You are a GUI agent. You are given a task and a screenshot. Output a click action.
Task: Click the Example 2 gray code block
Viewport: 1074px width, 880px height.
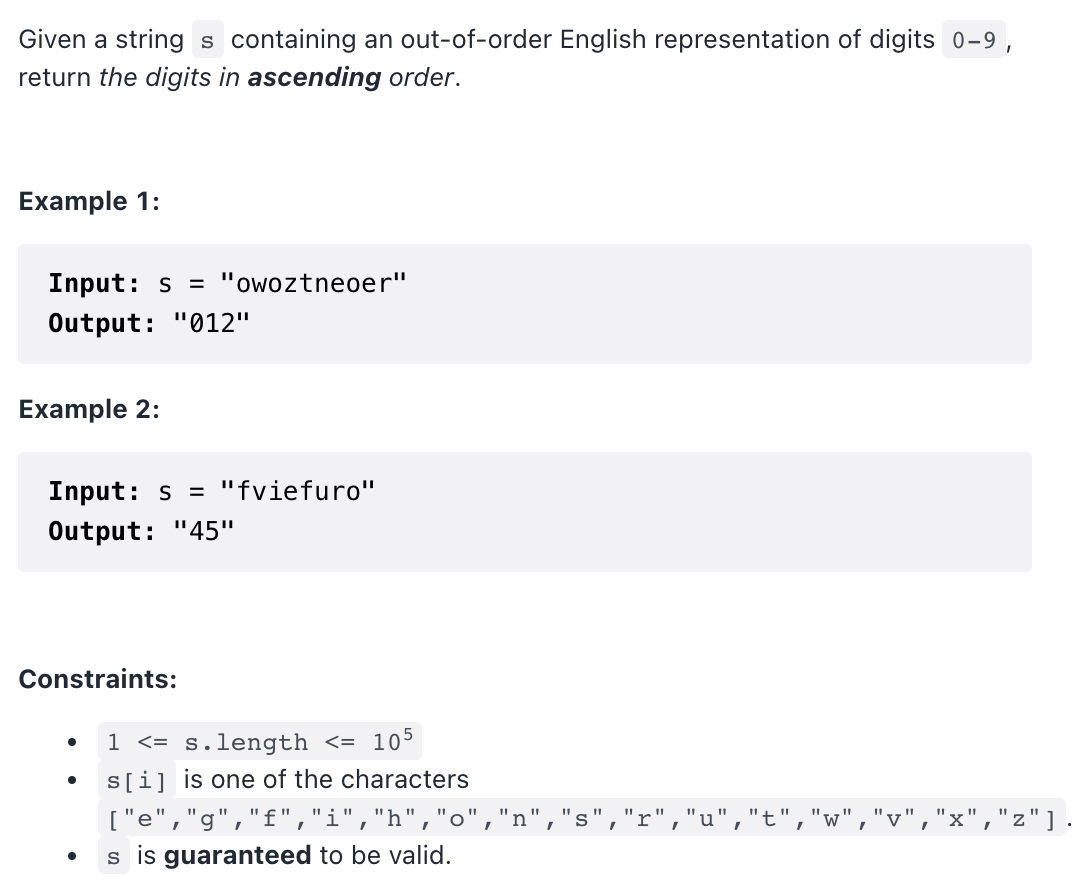click(x=525, y=511)
